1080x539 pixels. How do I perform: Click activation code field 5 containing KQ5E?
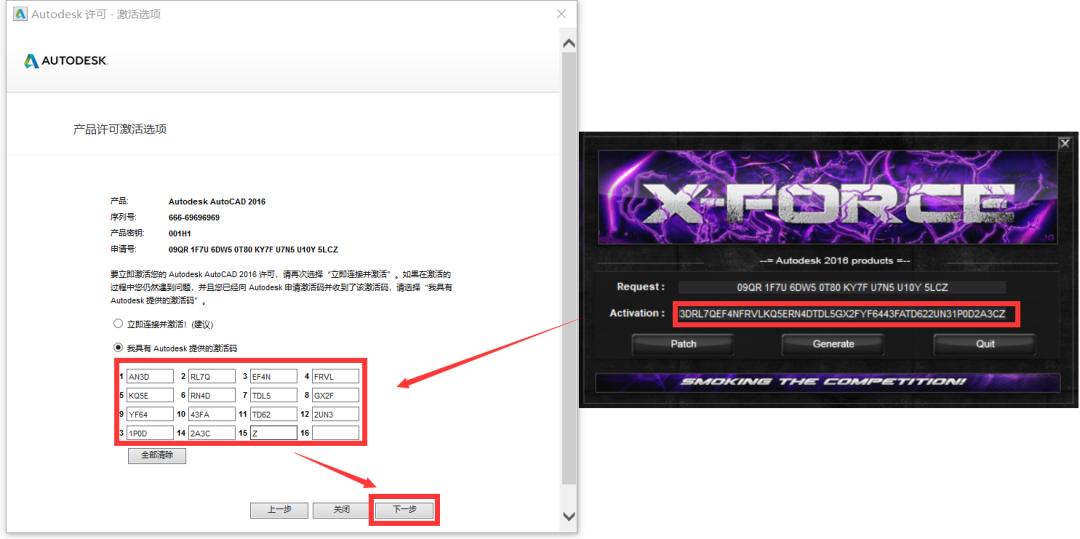coord(149,395)
